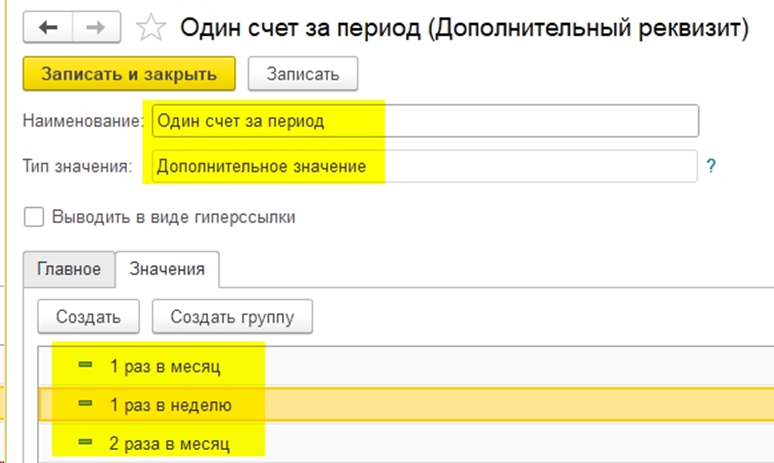Click Создать группу button
Image resolution: width=774 pixels, height=463 pixels.
click(x=232, y=316)
